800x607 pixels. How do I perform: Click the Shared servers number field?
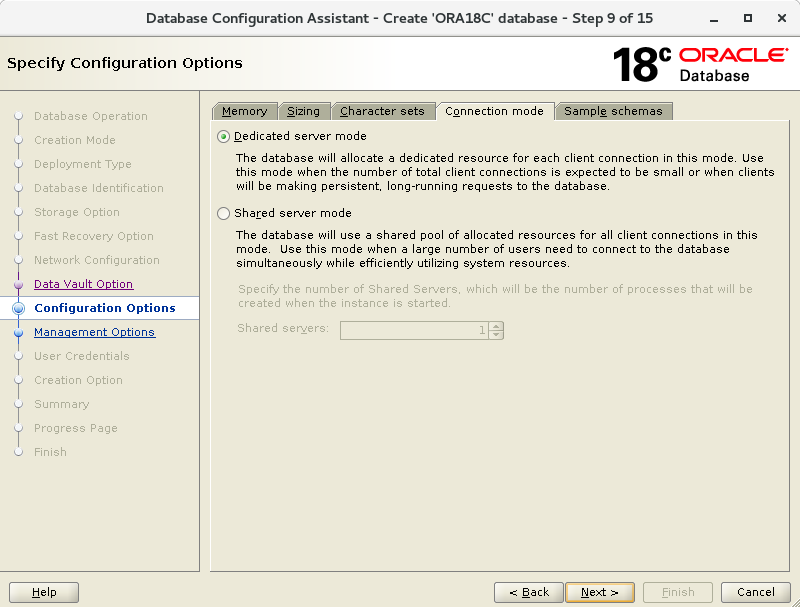pos(414,330)
